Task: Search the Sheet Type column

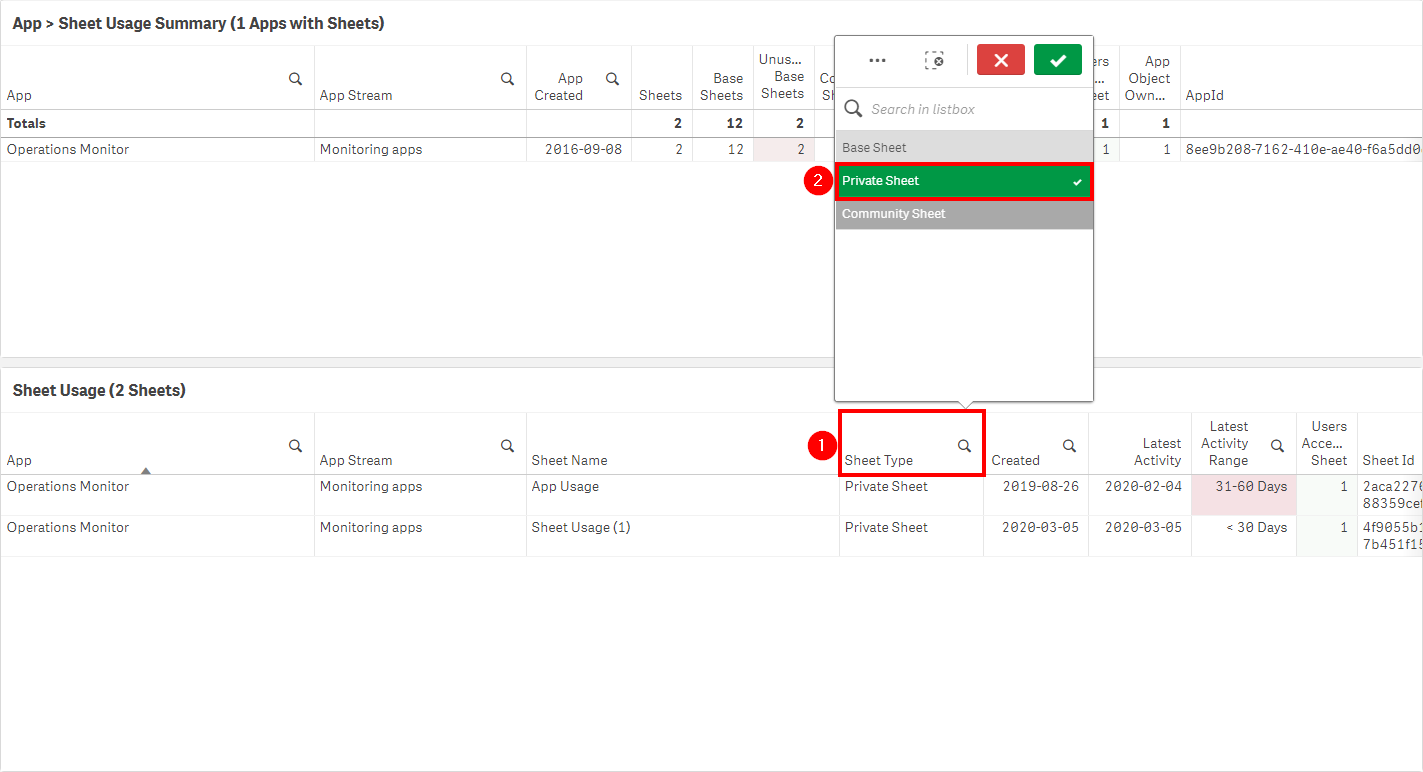Action: coord(964,446)
